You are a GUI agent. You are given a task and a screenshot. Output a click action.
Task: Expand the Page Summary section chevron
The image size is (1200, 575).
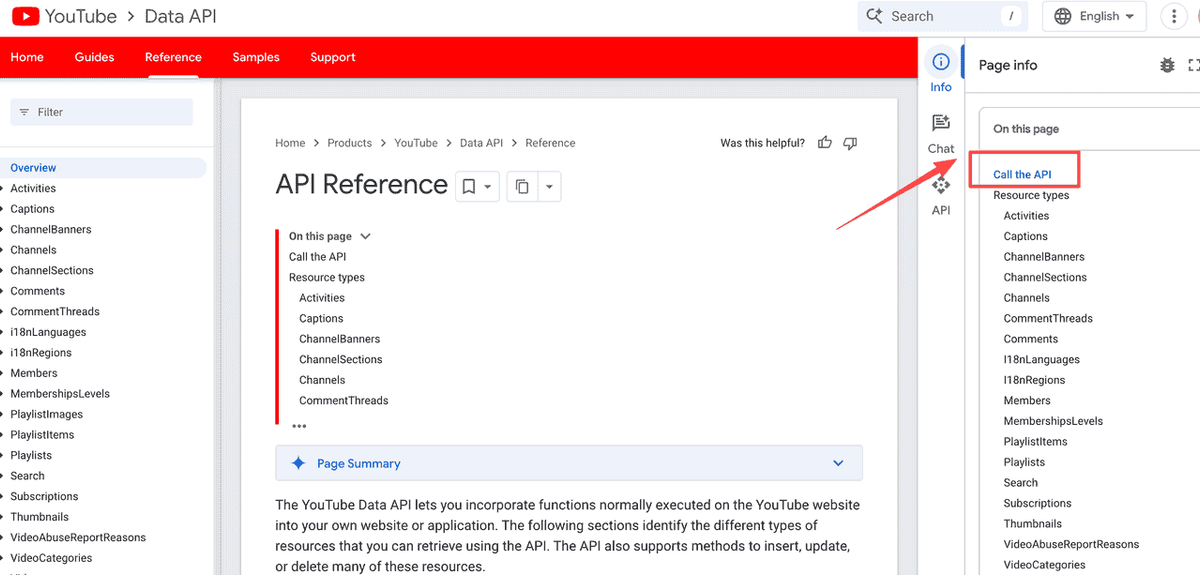(838, 463)
